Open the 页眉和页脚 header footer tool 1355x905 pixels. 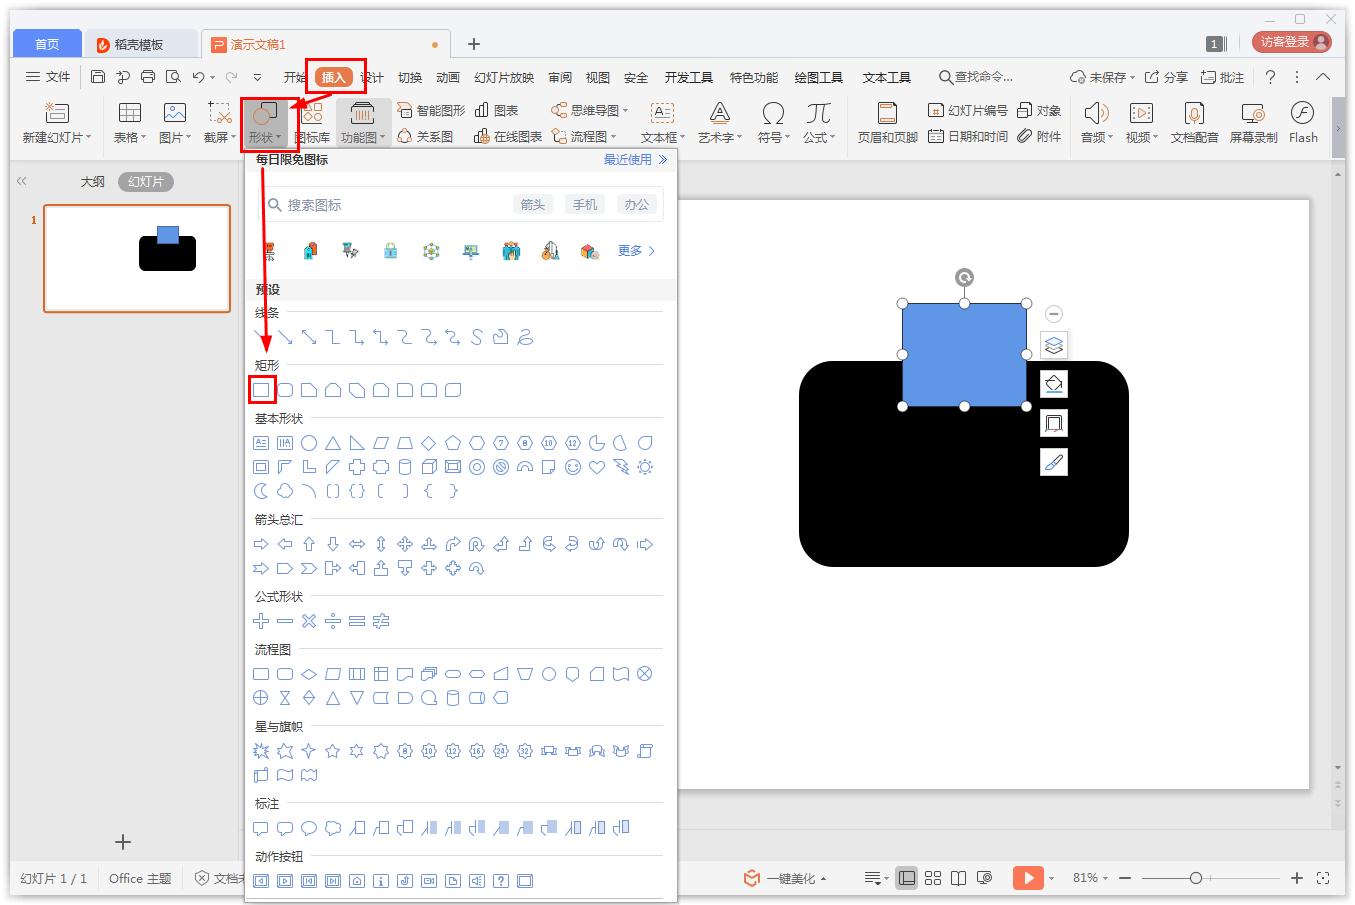pos(886,113)
